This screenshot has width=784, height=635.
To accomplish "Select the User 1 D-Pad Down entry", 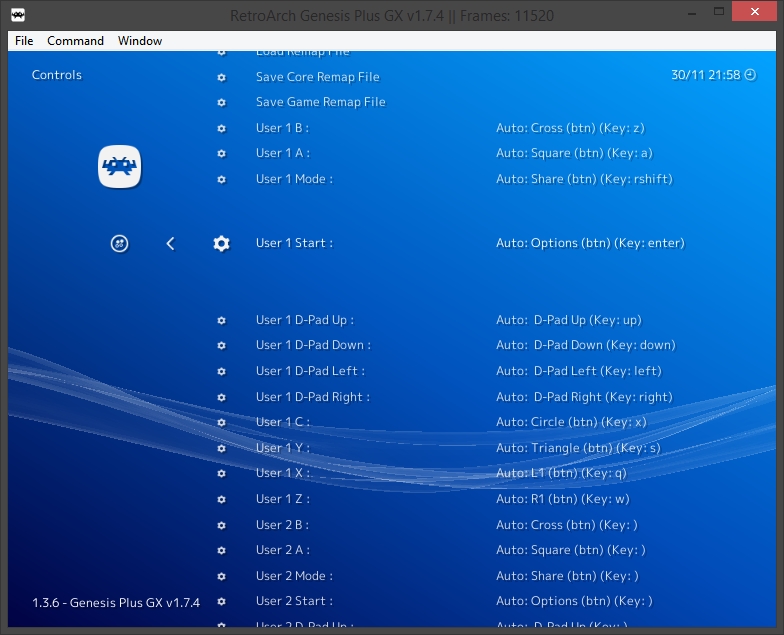I will 314,345.
